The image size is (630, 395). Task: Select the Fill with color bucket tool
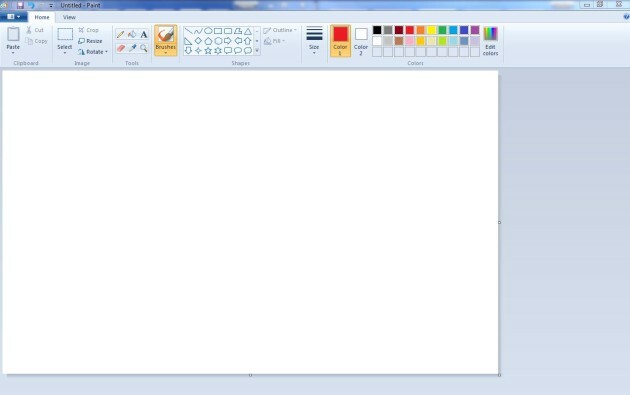pos(132,35)
